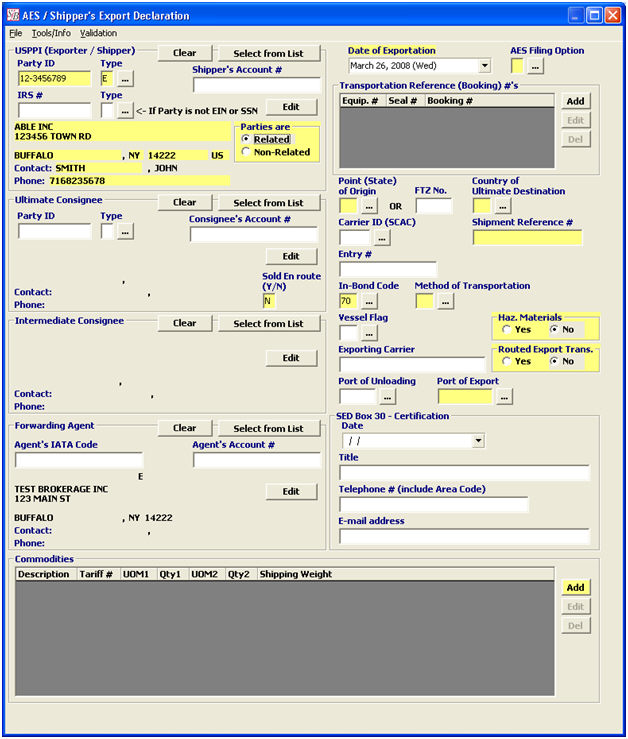Click the Shipper's Account # field
628x739 pixels.
click(x=256, y=85)
